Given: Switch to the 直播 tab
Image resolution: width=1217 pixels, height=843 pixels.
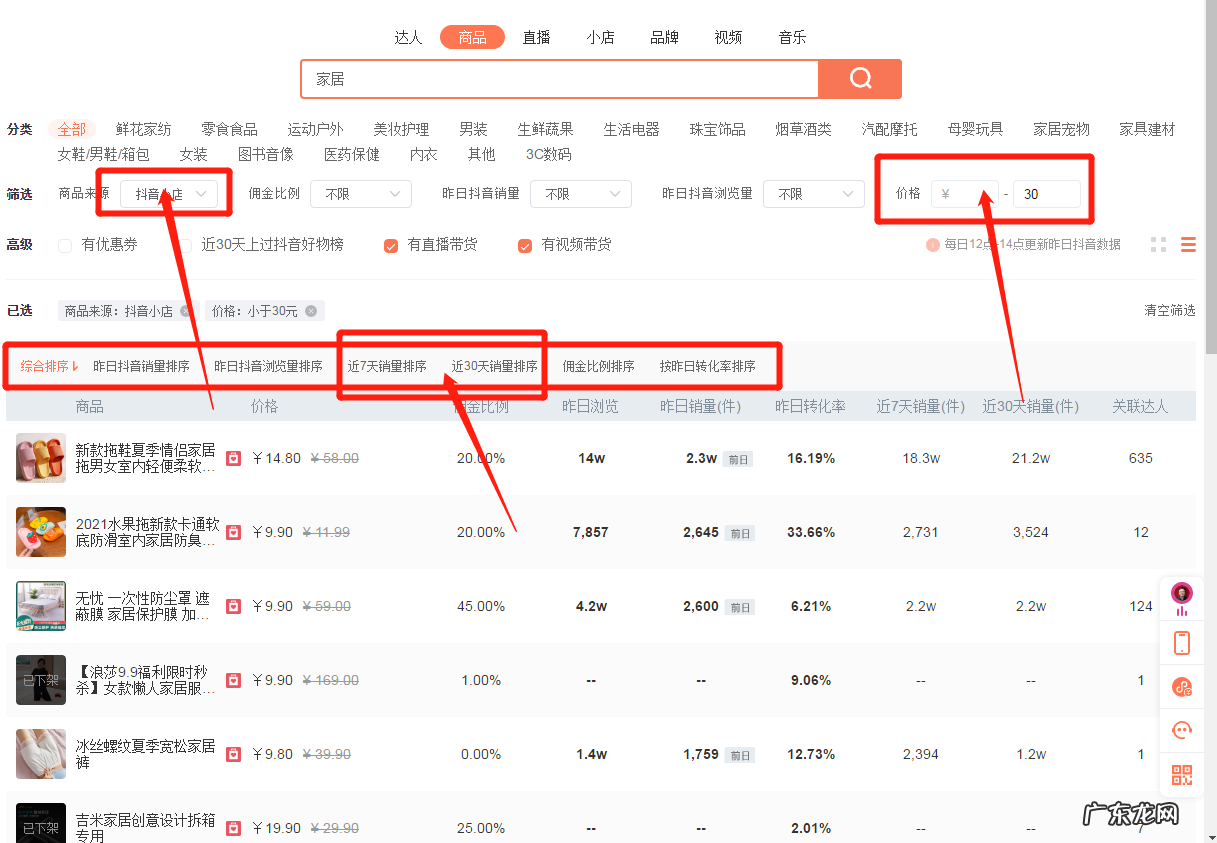Looking at the screenshot, I should (x=536, y=37).
